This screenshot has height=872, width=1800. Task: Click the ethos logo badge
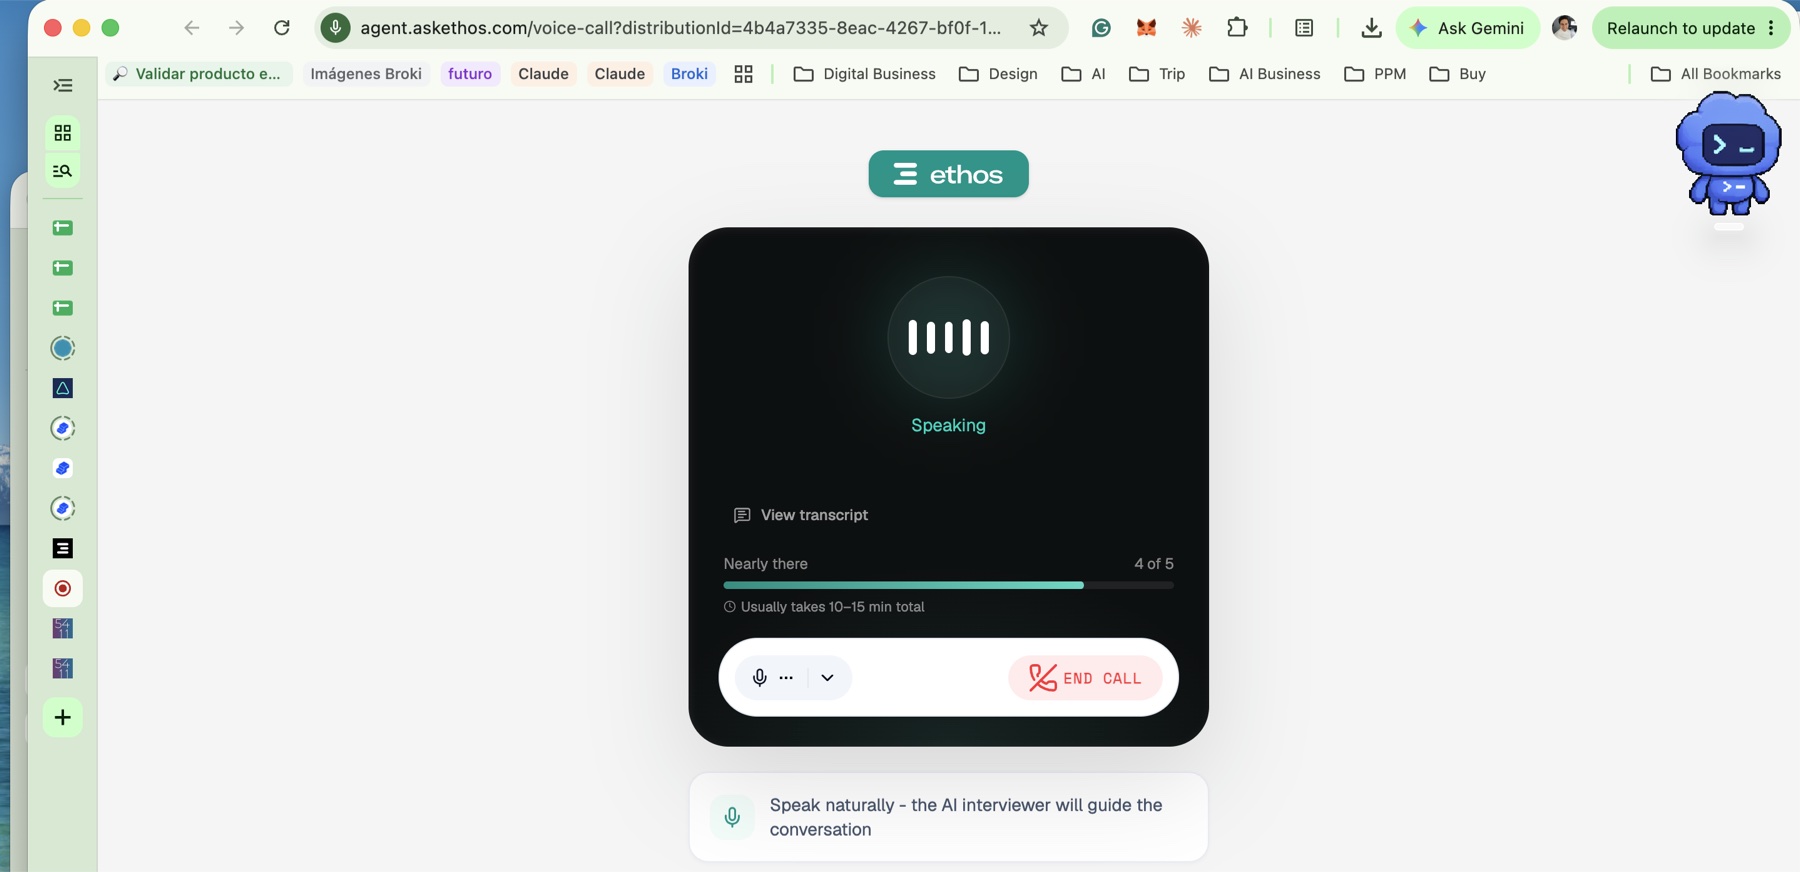tap(948, 174)
